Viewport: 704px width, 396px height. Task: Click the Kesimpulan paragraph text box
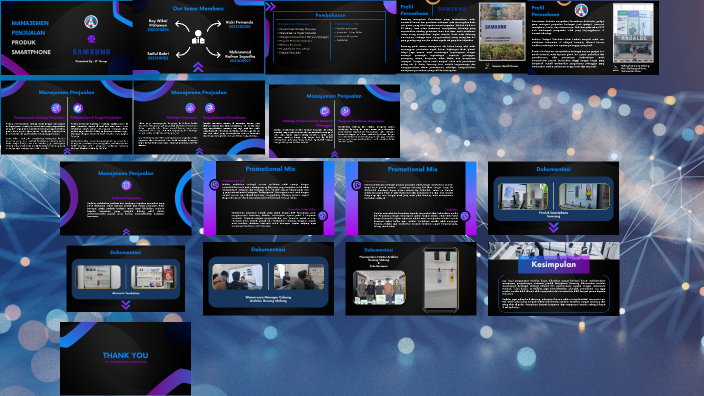click(554, 294)
